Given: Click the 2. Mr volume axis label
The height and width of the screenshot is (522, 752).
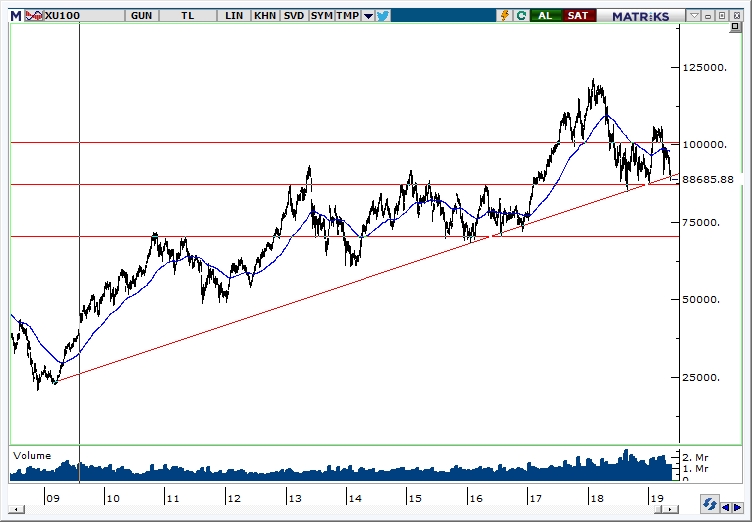Looking at the screenshot, I should pos(695,457).
